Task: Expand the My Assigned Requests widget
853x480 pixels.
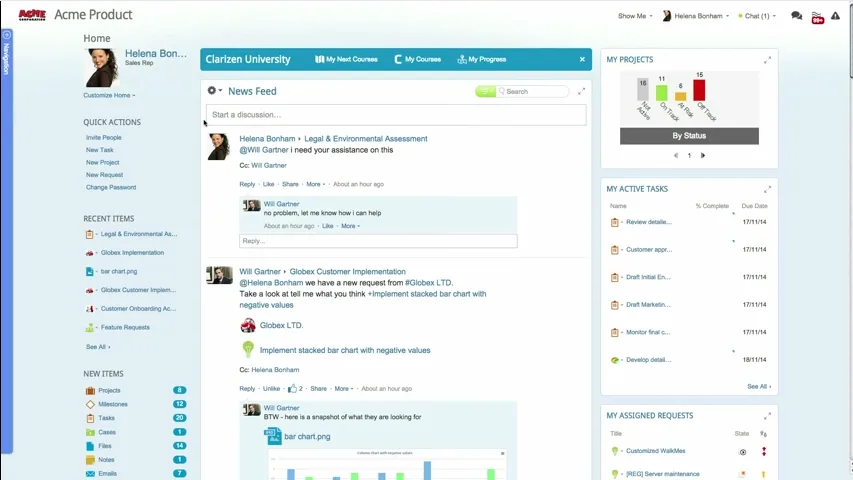Action: coord(767,416)
